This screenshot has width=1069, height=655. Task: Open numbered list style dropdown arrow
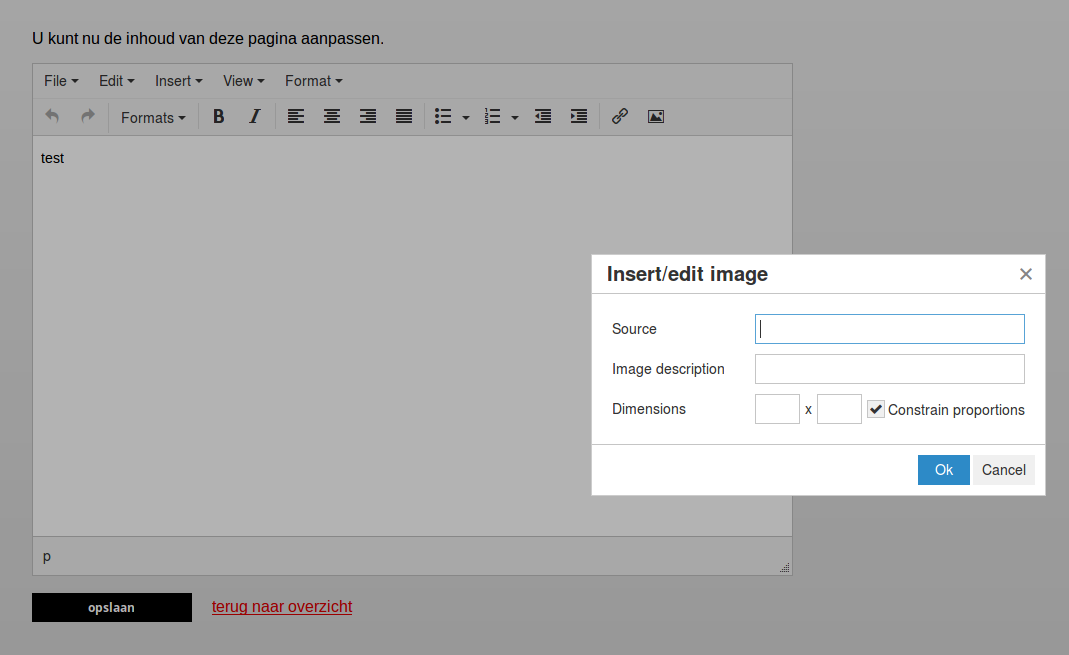point(515,117)
